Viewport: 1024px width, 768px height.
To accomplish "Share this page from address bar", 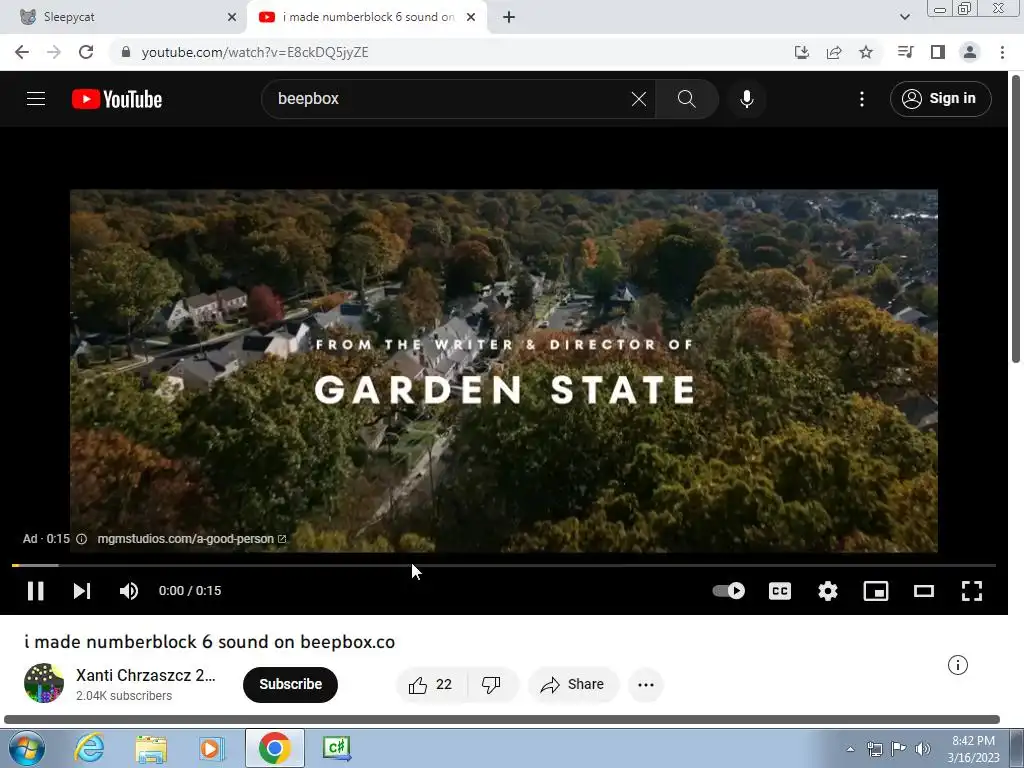I will (x=834, y=52).
